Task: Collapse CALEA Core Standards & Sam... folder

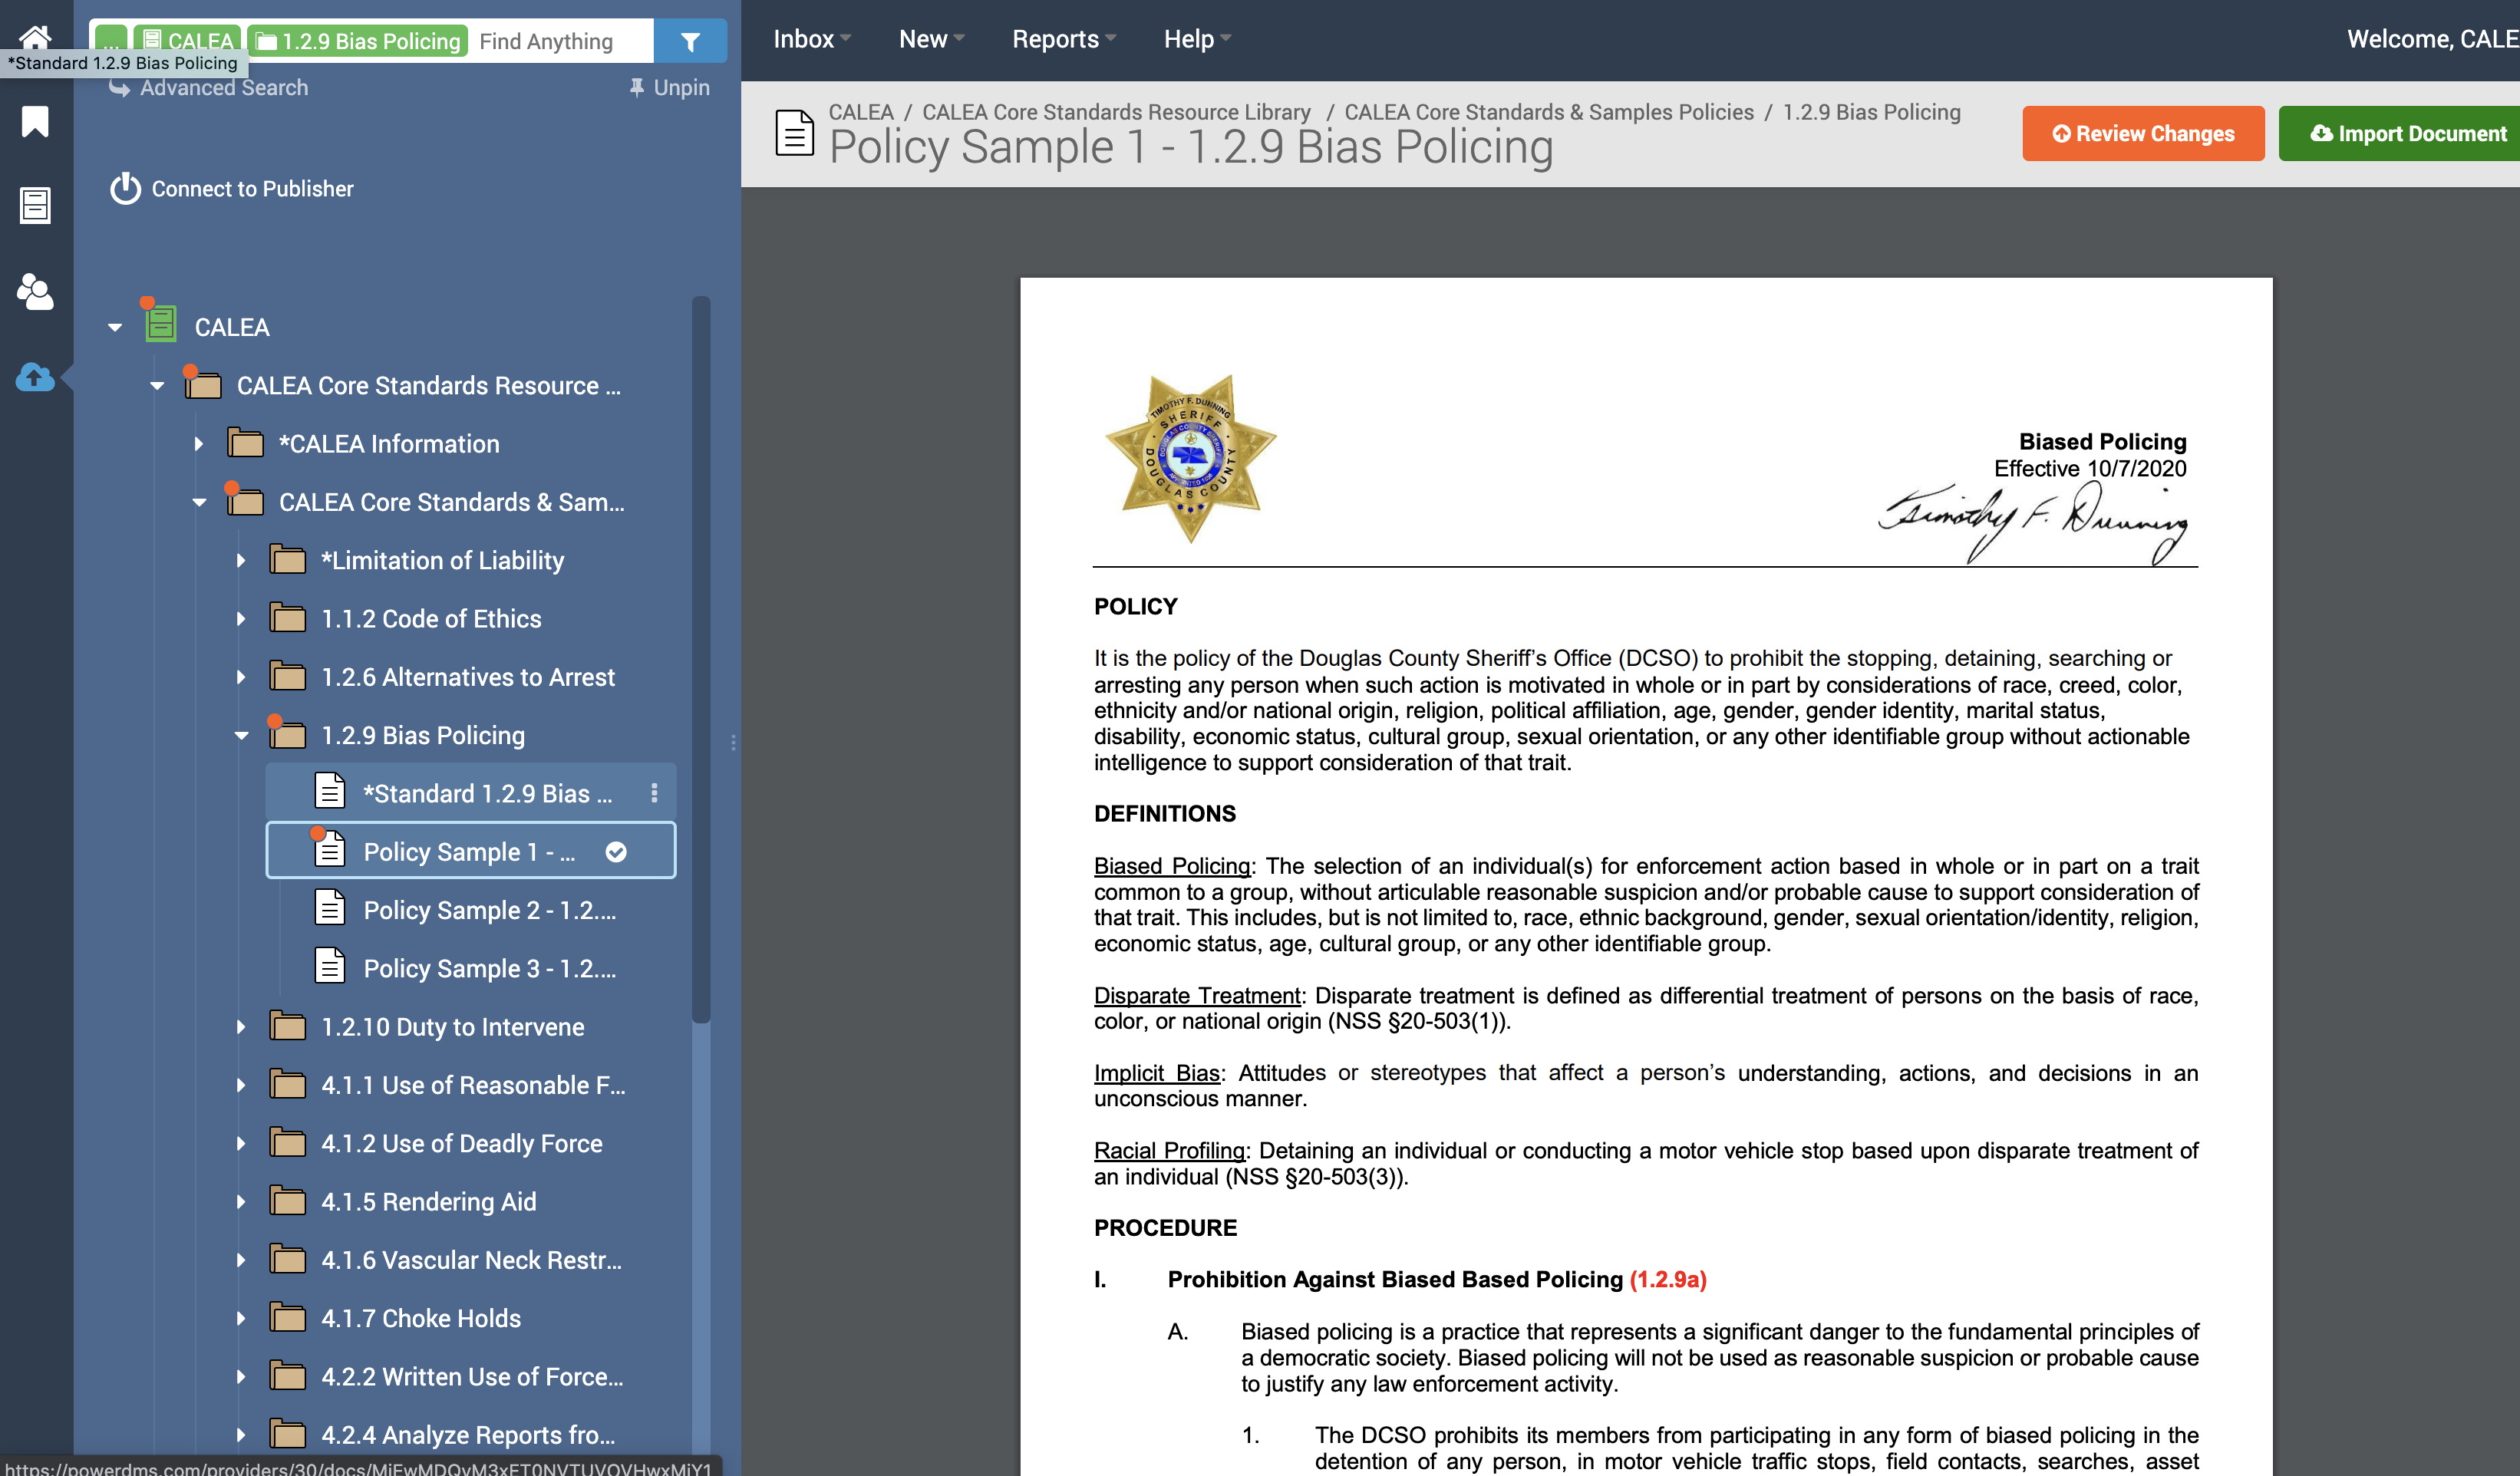Action: [200, 502]
